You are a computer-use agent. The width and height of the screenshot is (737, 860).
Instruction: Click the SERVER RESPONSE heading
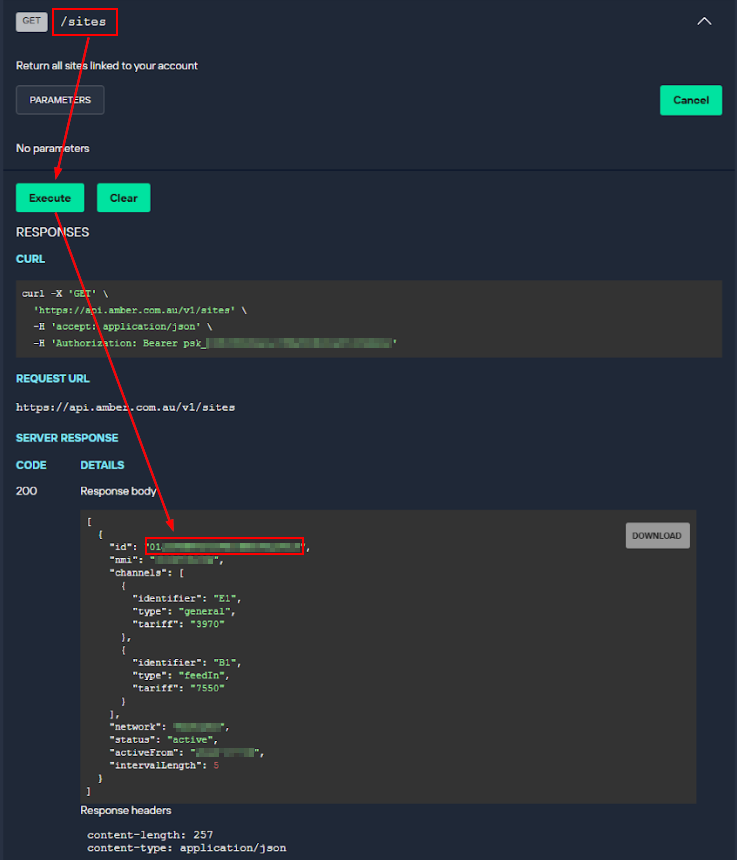click(67, 438)
